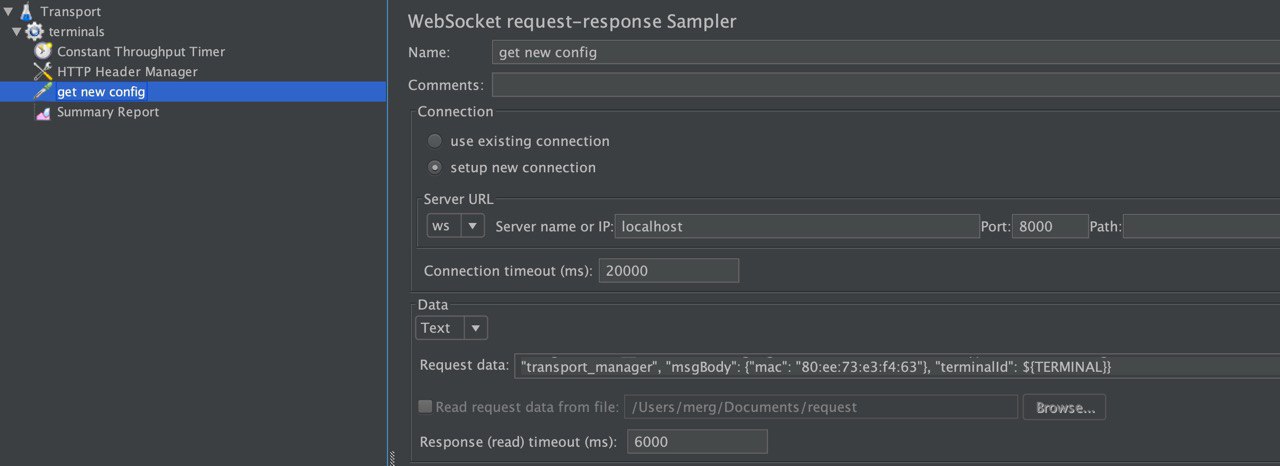Click the get new config sampler icon

click(43, 91)
